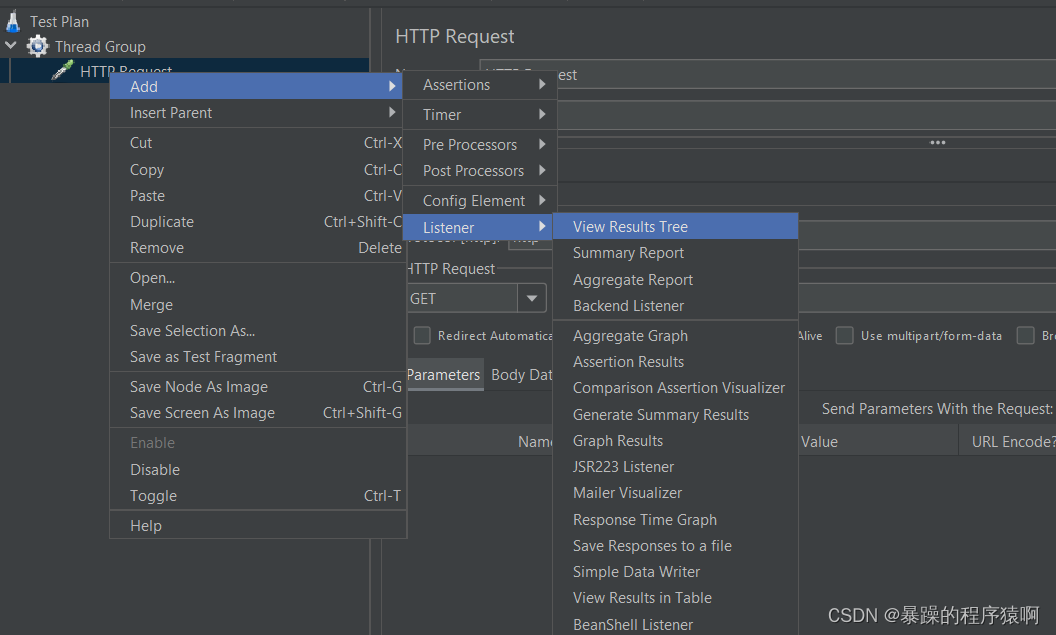Screen dimensions: 1056x635
Task: Open the GET method dropdown
Action: [531, 298]
